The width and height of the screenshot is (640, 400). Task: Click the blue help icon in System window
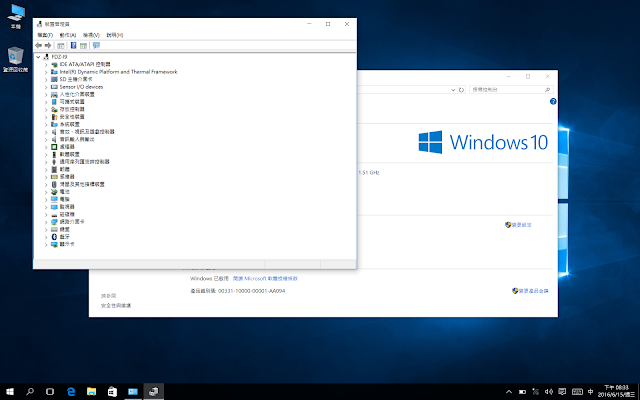[x=553, y=102]
